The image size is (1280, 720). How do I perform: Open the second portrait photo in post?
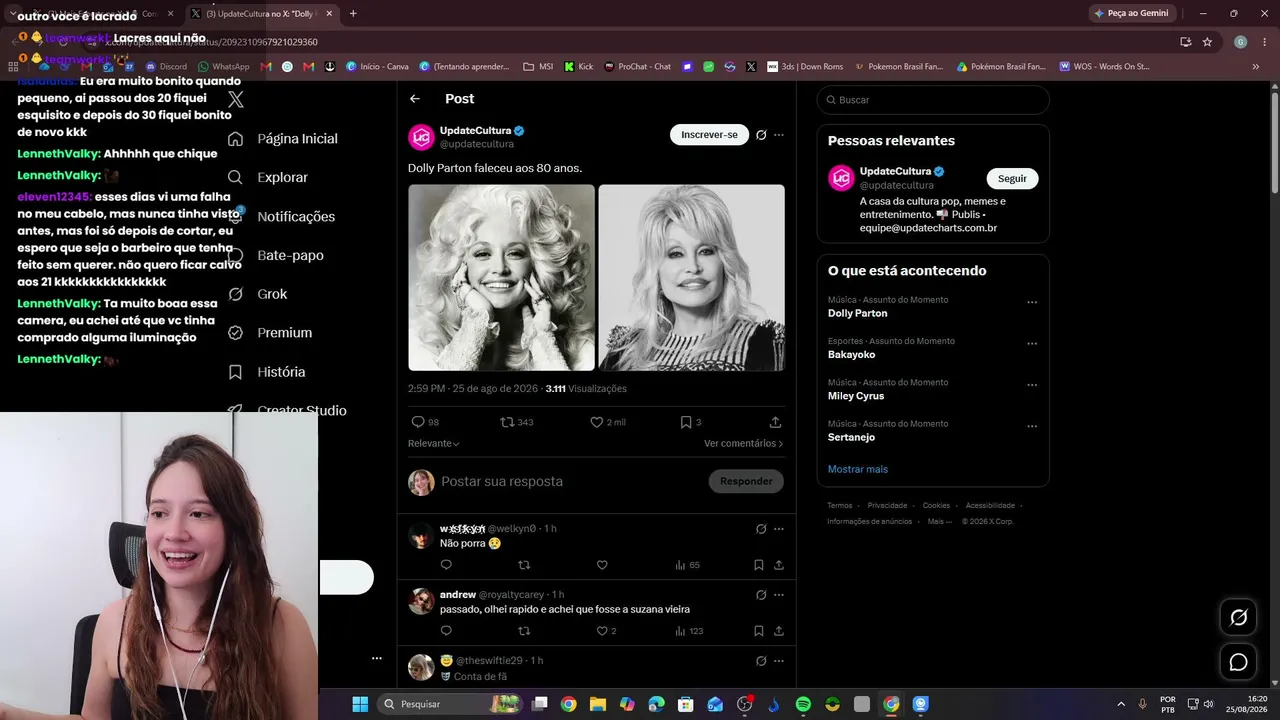point(691,277)
